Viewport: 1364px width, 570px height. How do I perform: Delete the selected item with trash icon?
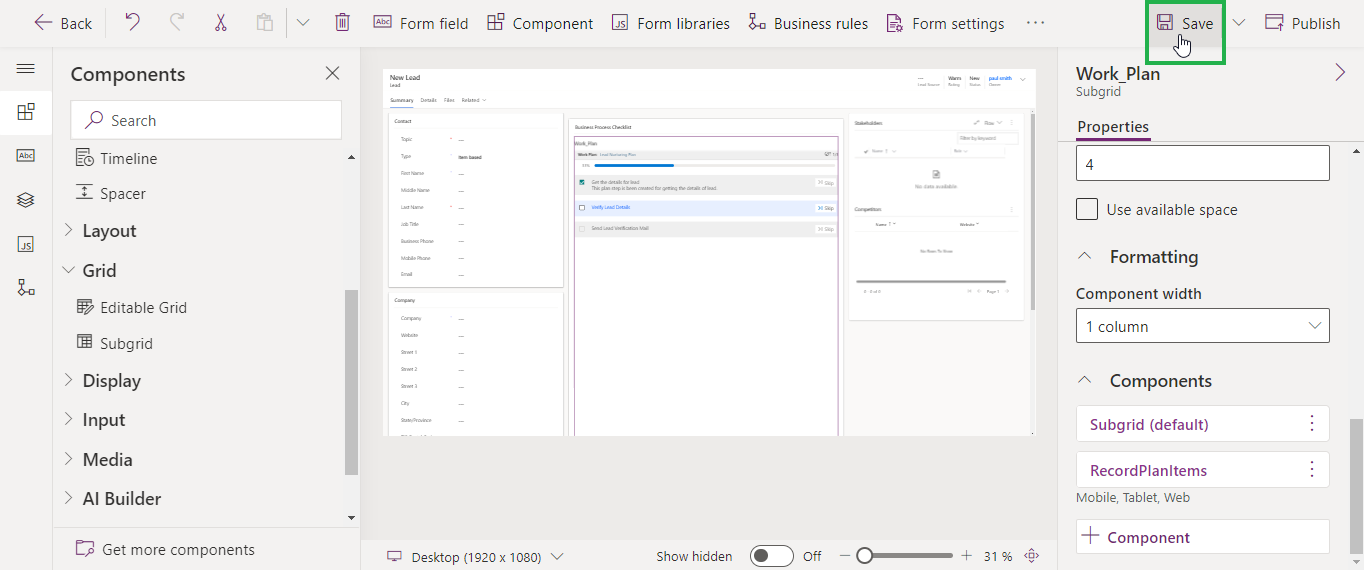342,23
